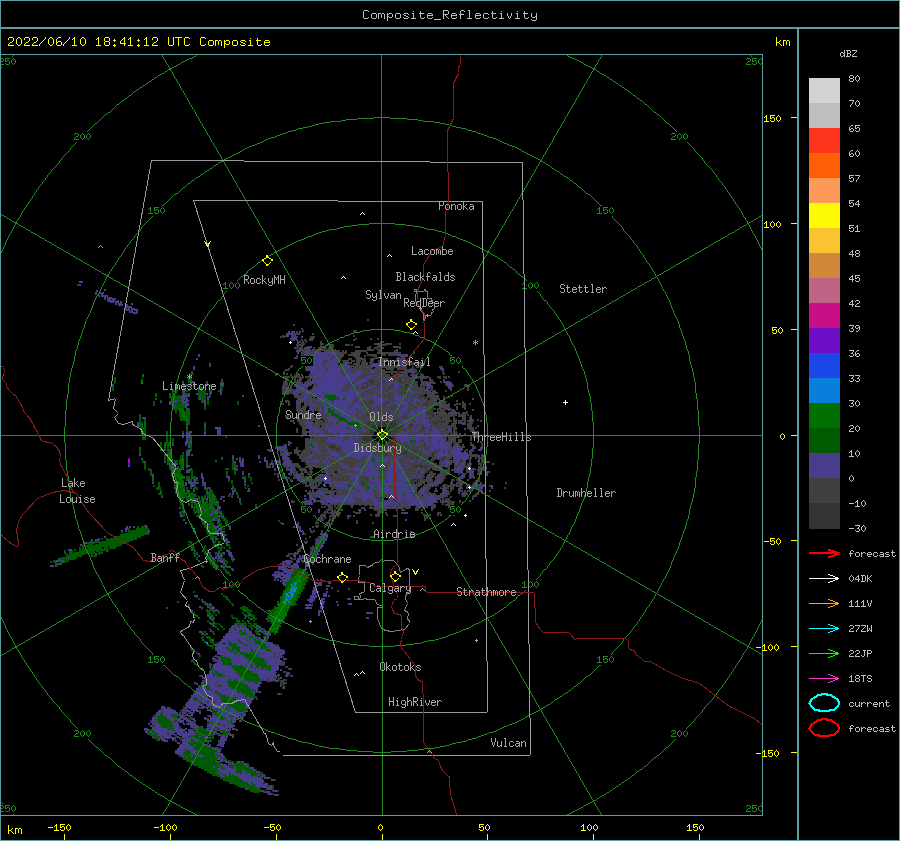Click the asterisk marker east of Innisfail
This screenshot has height=841, width=900.
tap(475, 343)
